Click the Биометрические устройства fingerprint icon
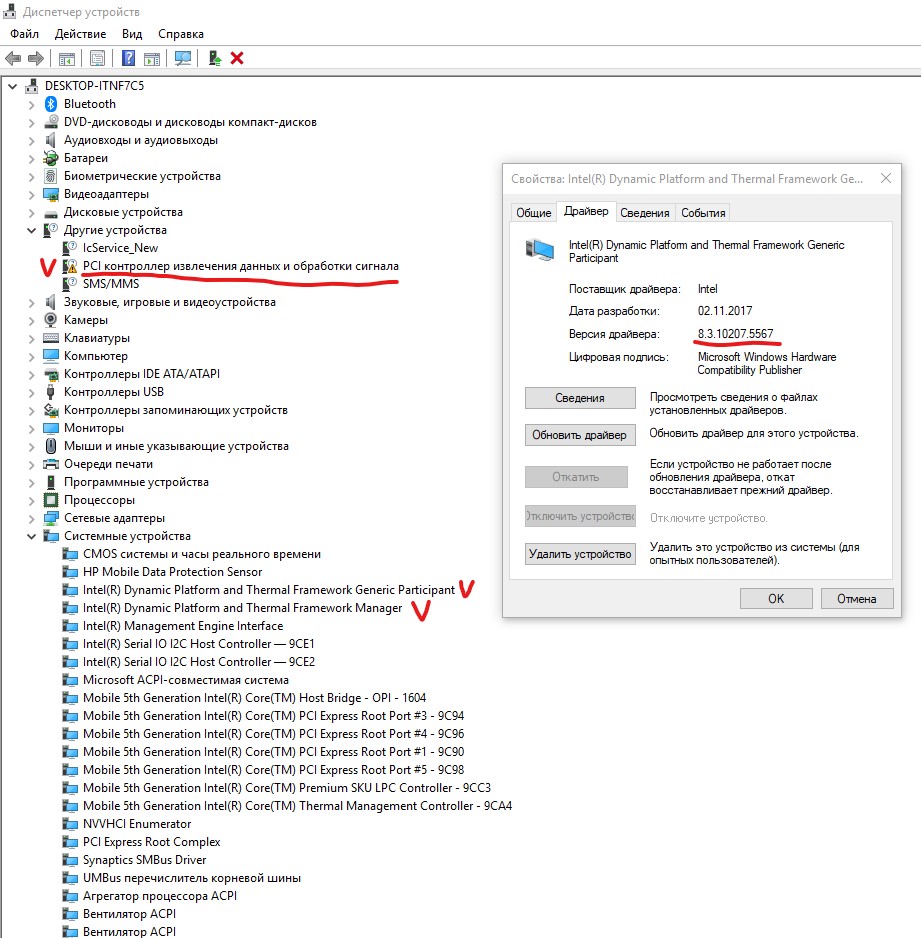 point(51,176)
